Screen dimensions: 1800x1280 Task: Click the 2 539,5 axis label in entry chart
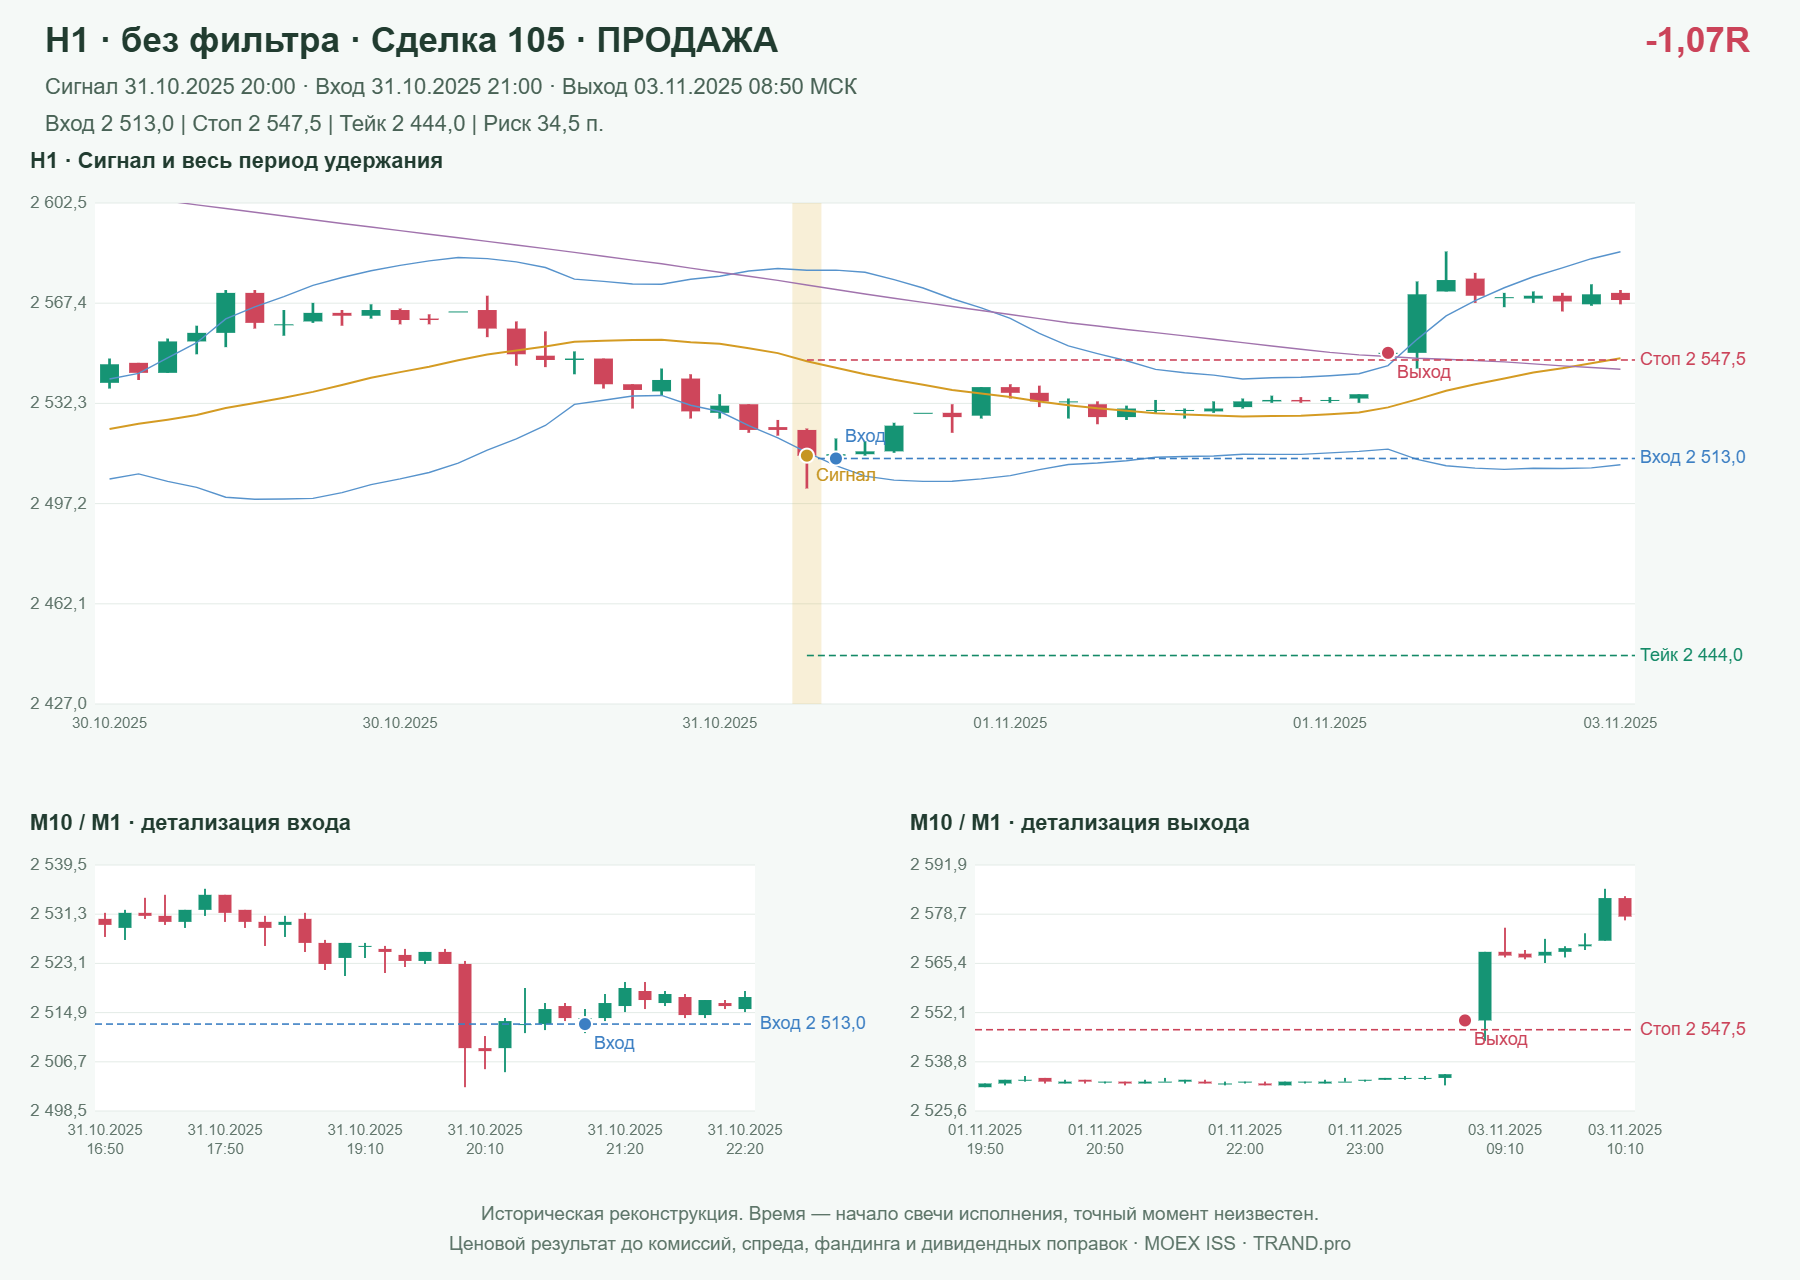[58, 865]
